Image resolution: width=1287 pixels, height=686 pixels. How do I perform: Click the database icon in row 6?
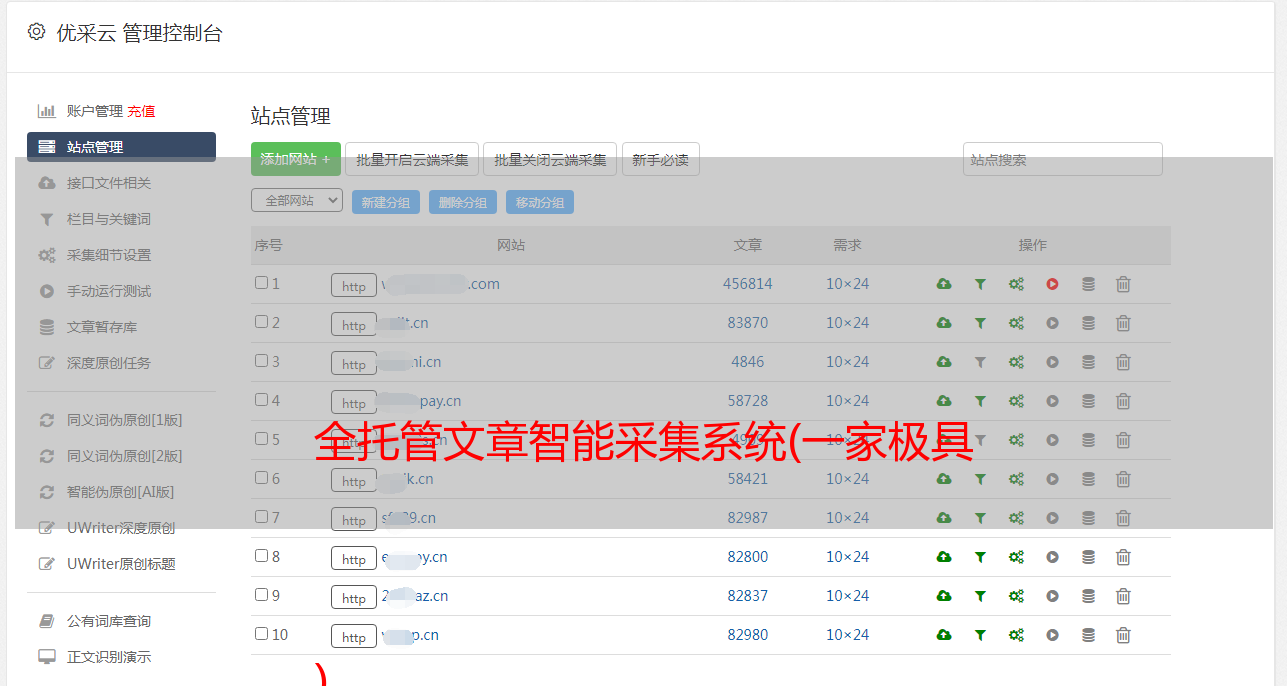(x=1088, y=479)
